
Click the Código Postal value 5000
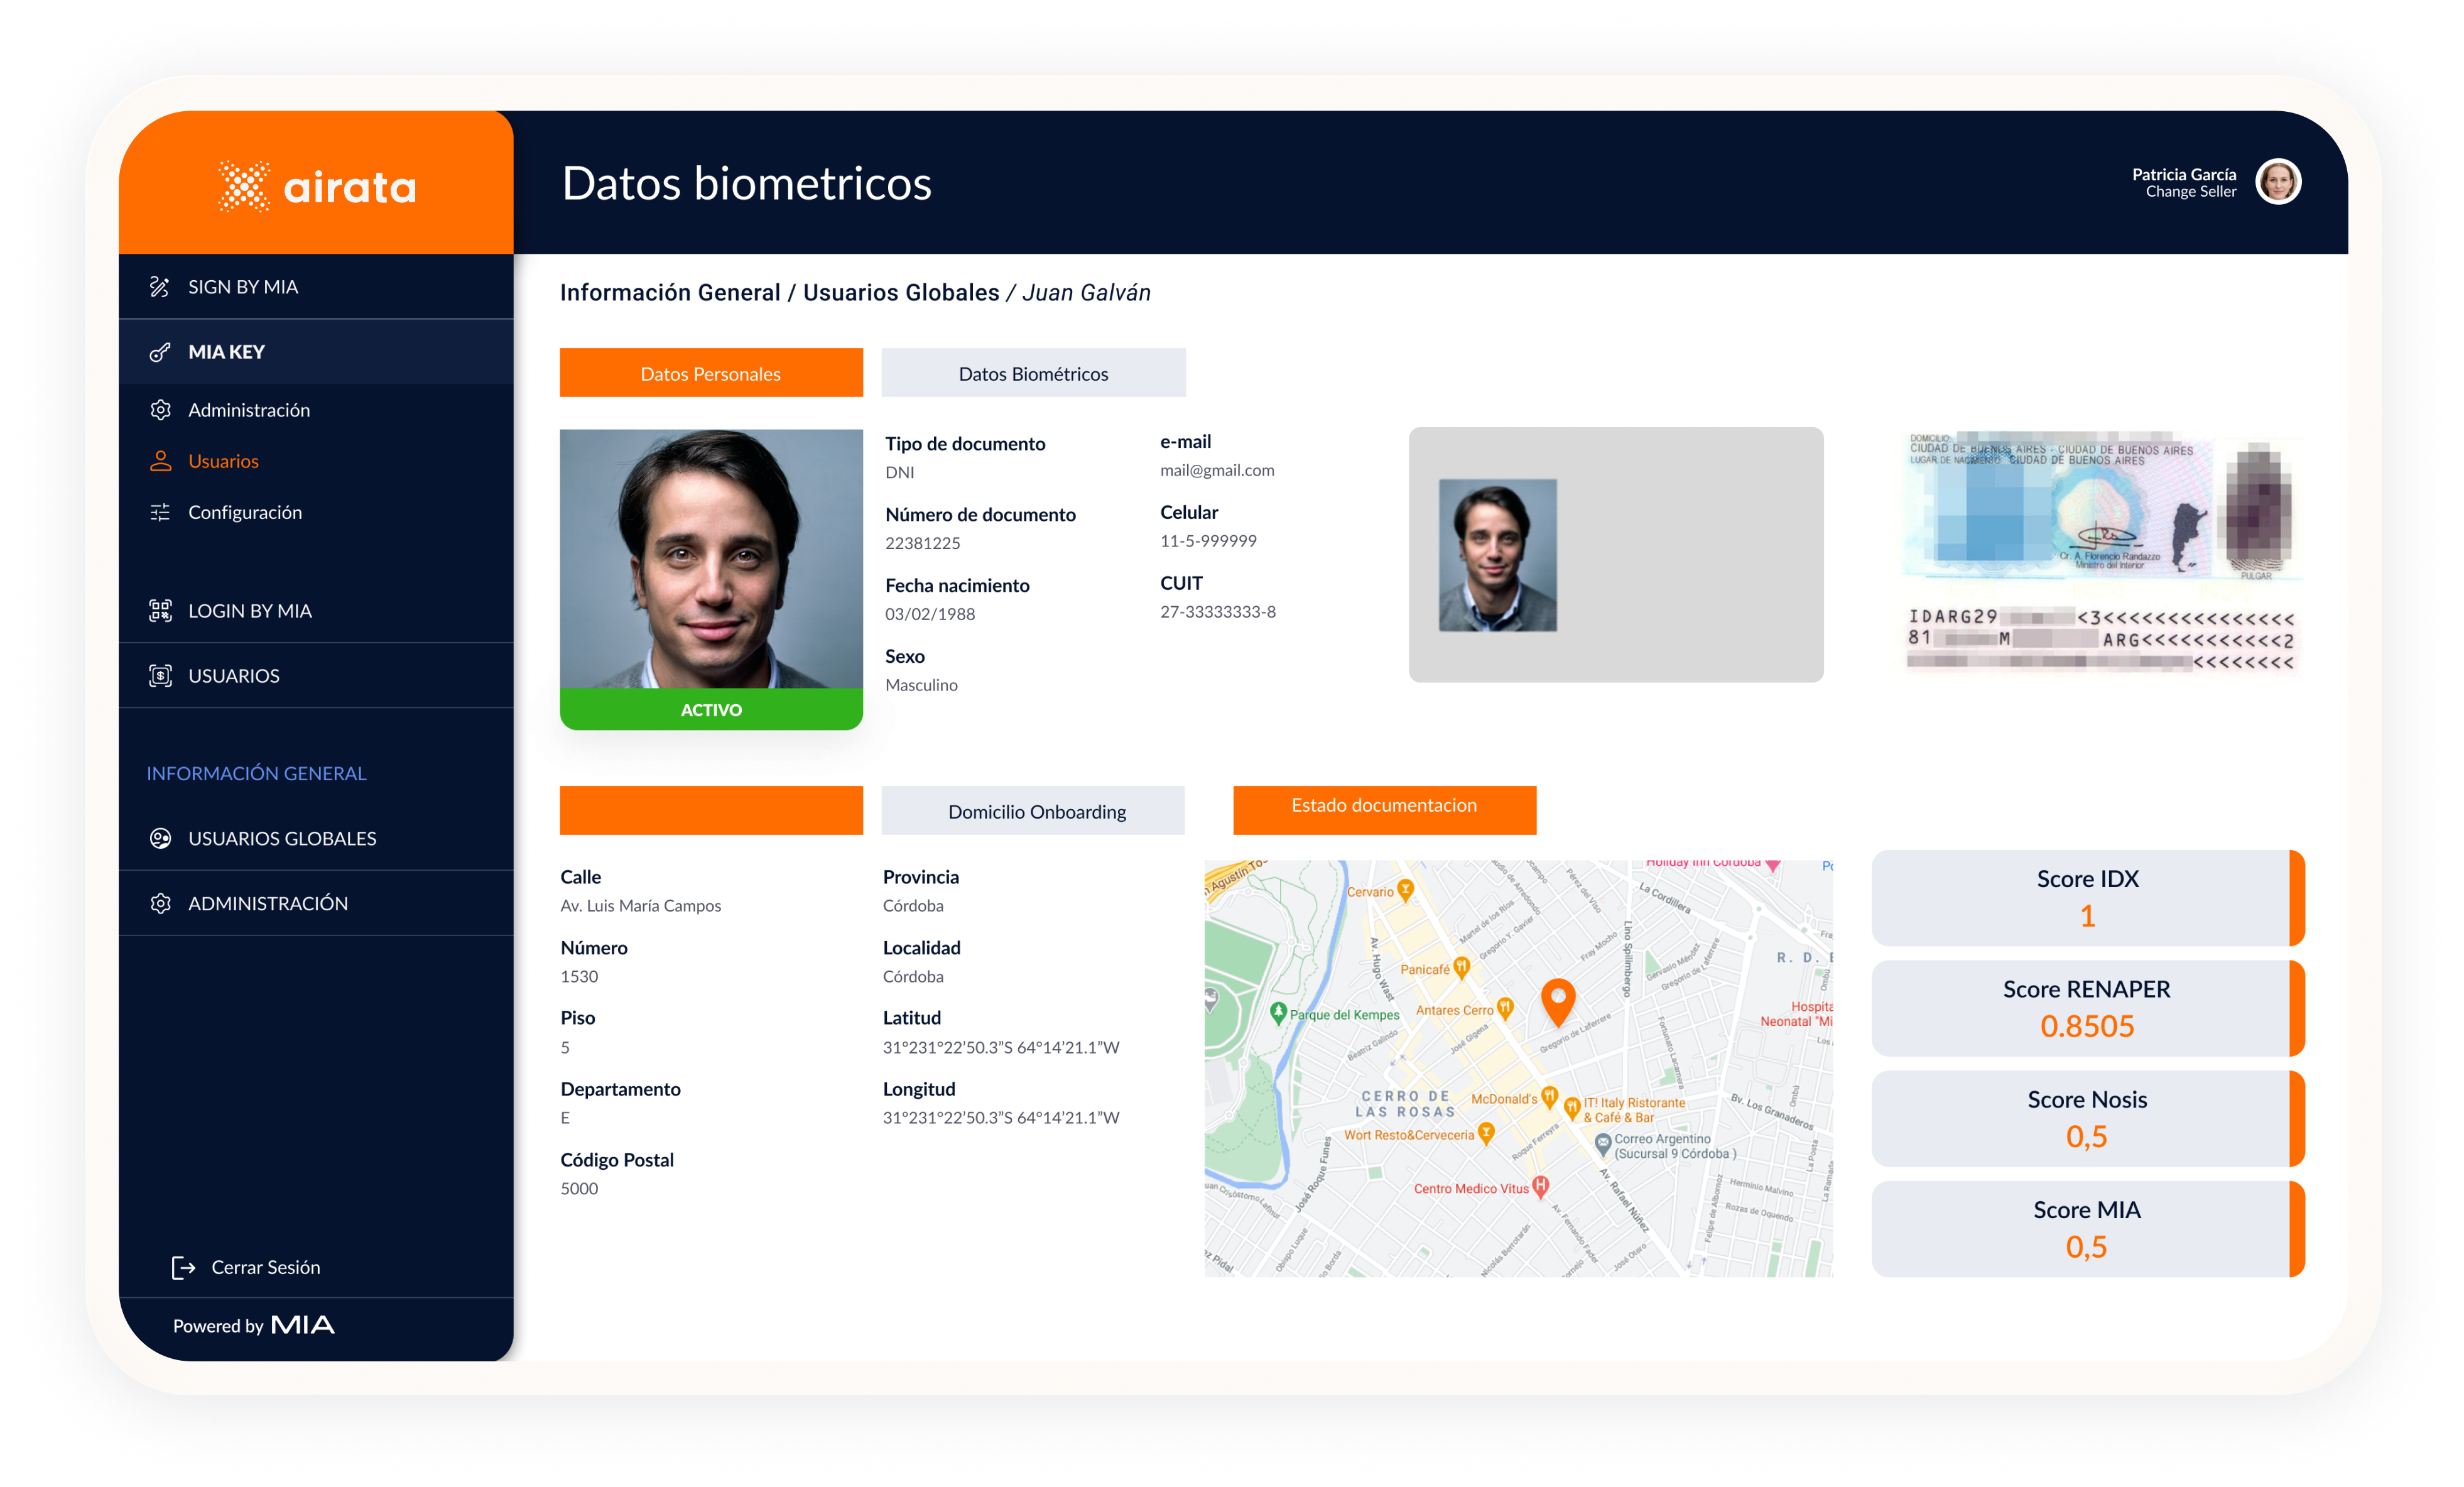coord(579,1189)
